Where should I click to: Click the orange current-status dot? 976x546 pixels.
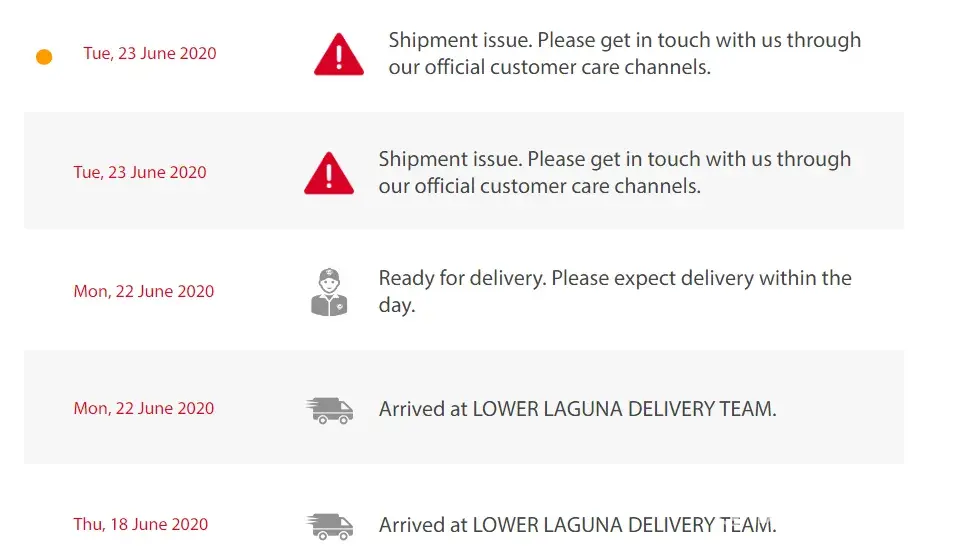tap(44, 57)
